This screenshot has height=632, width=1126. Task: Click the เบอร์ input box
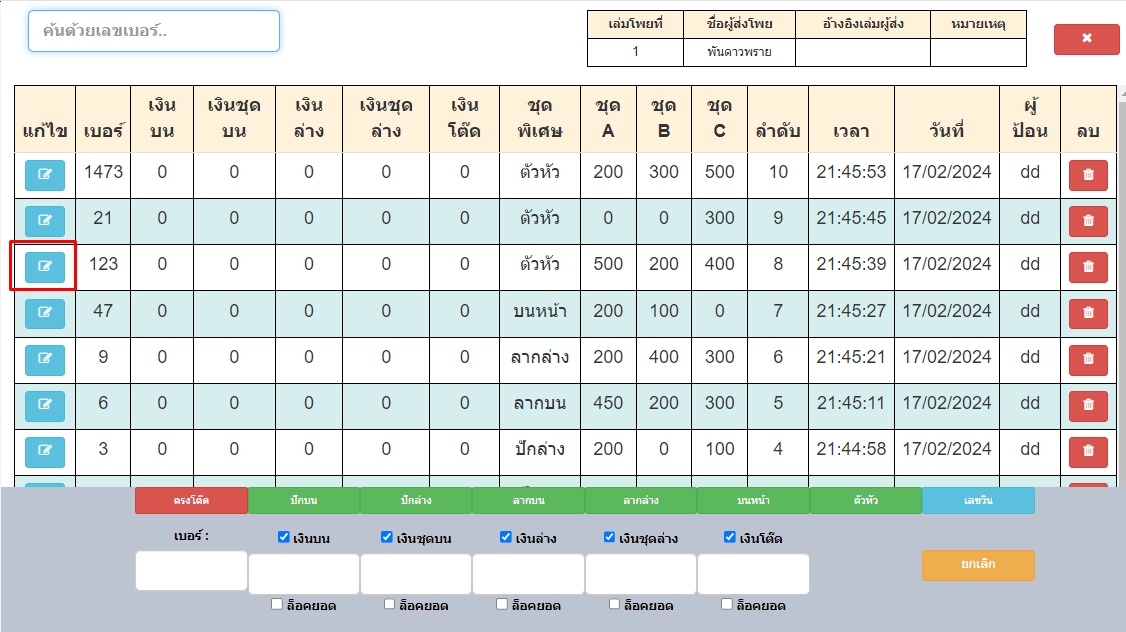pos(191,570)
